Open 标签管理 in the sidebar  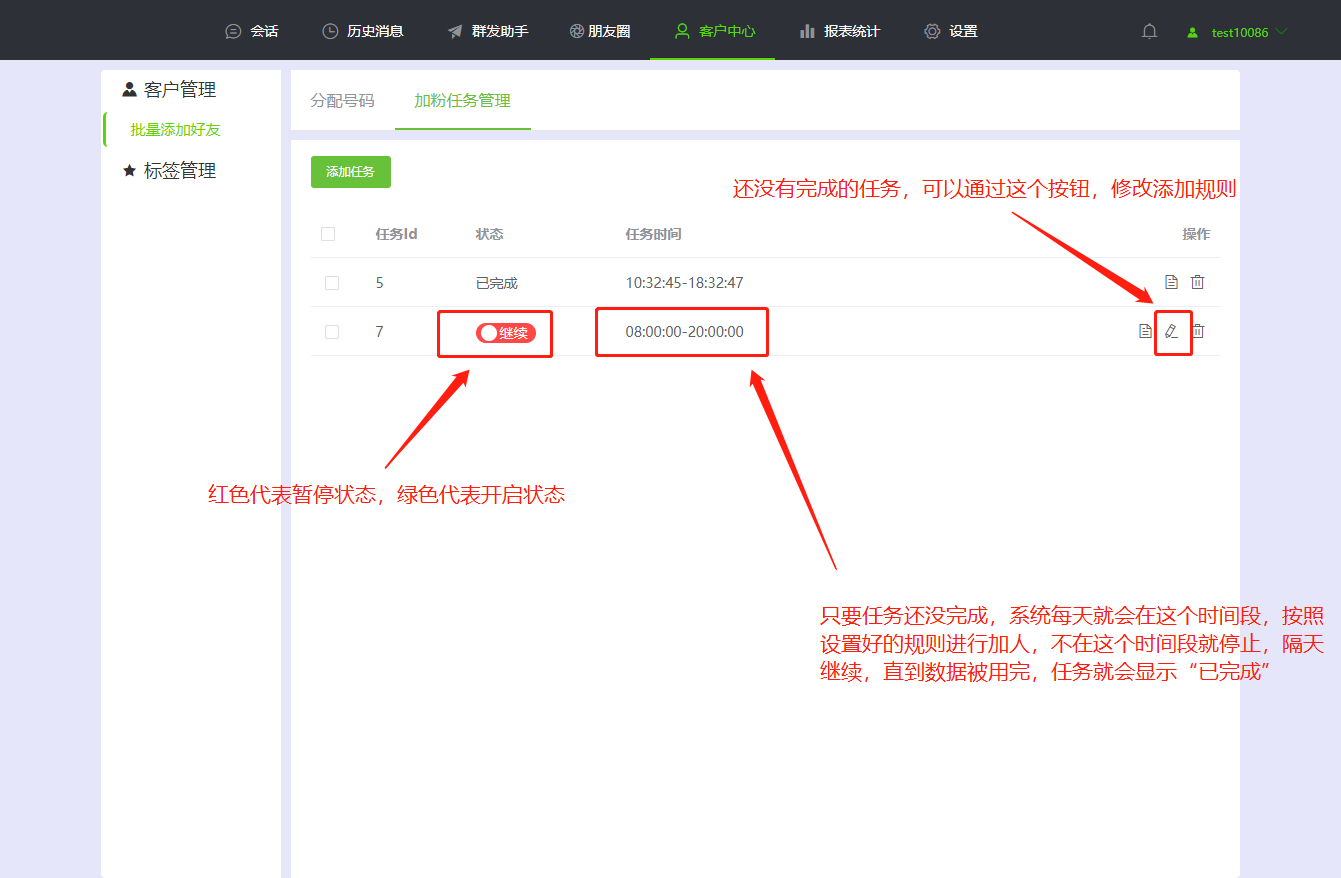169,171
